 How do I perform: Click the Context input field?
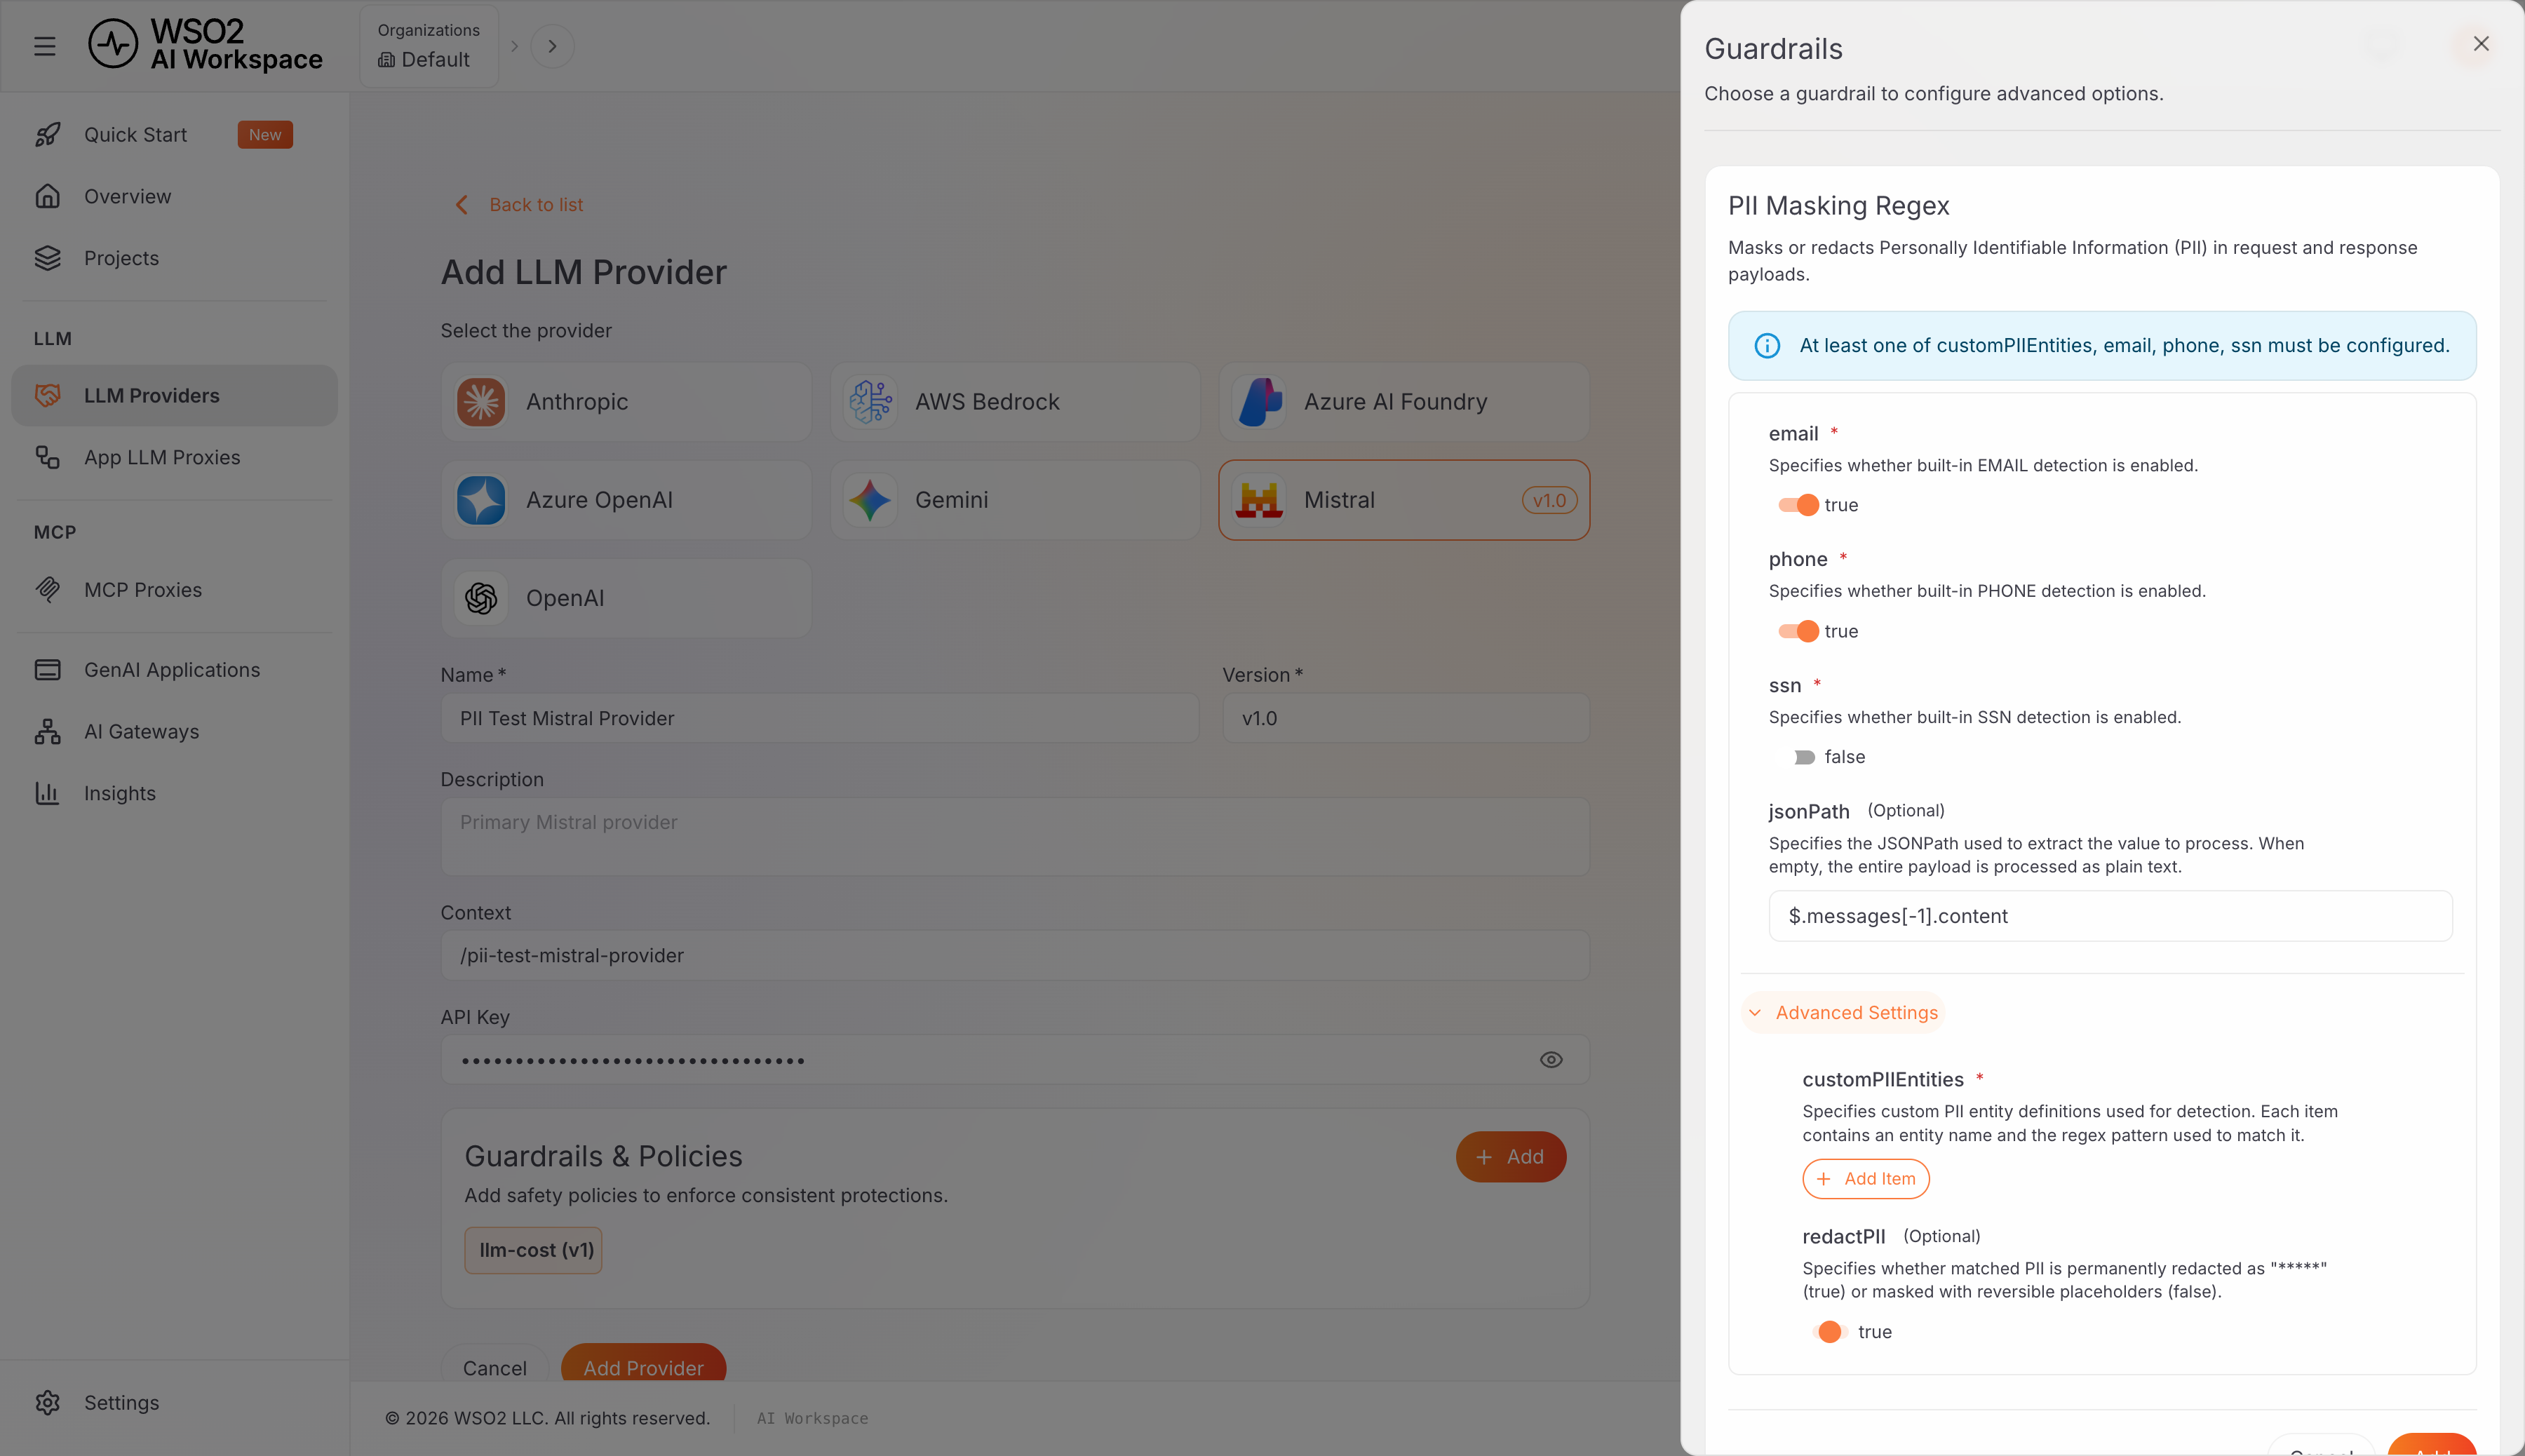[x=1014, y=955]
